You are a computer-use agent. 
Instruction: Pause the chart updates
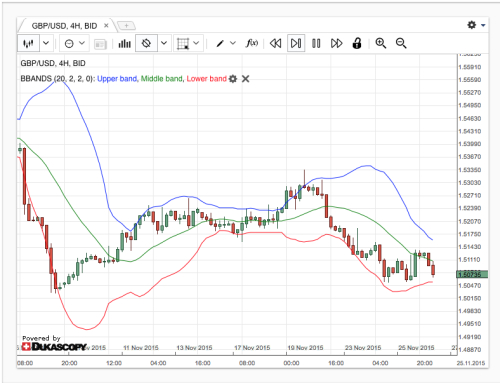[316, 43]
